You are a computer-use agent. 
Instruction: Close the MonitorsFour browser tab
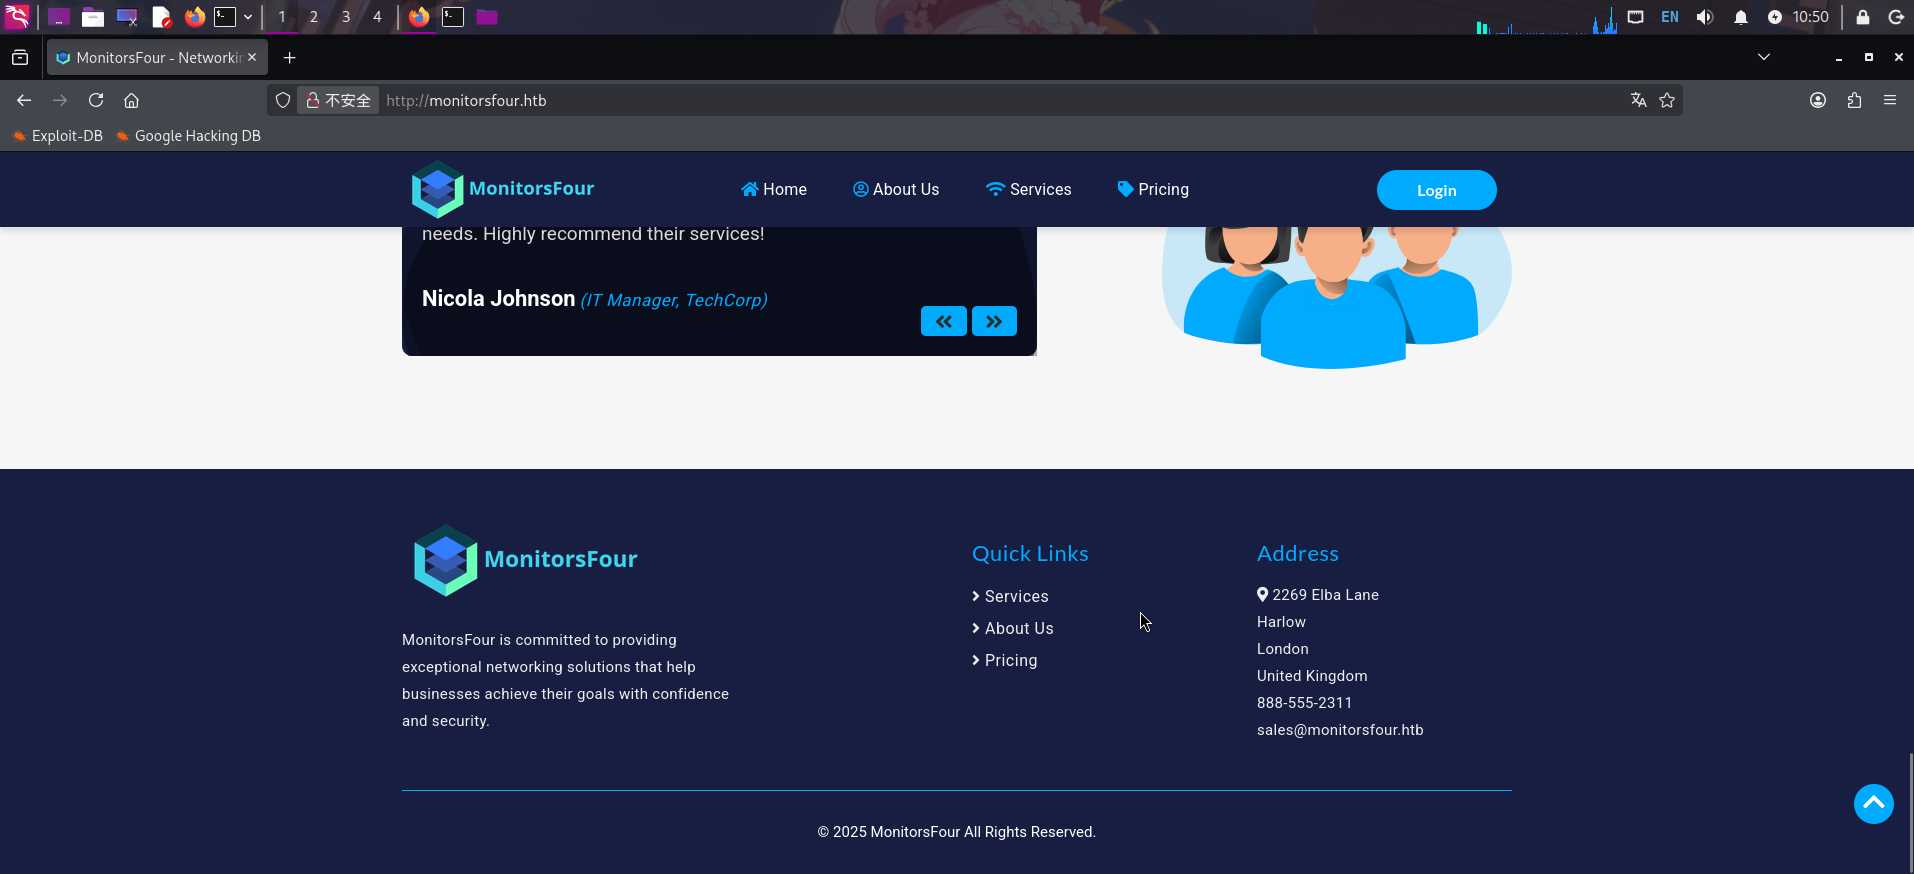[x=252, y=58]
